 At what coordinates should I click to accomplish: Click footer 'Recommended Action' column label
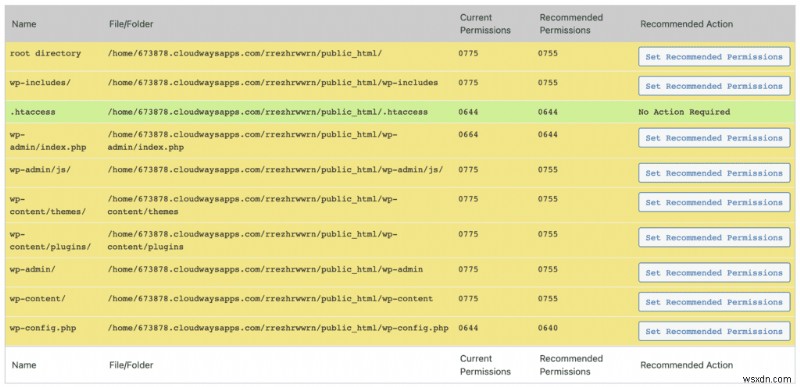[x=687, y=365]
